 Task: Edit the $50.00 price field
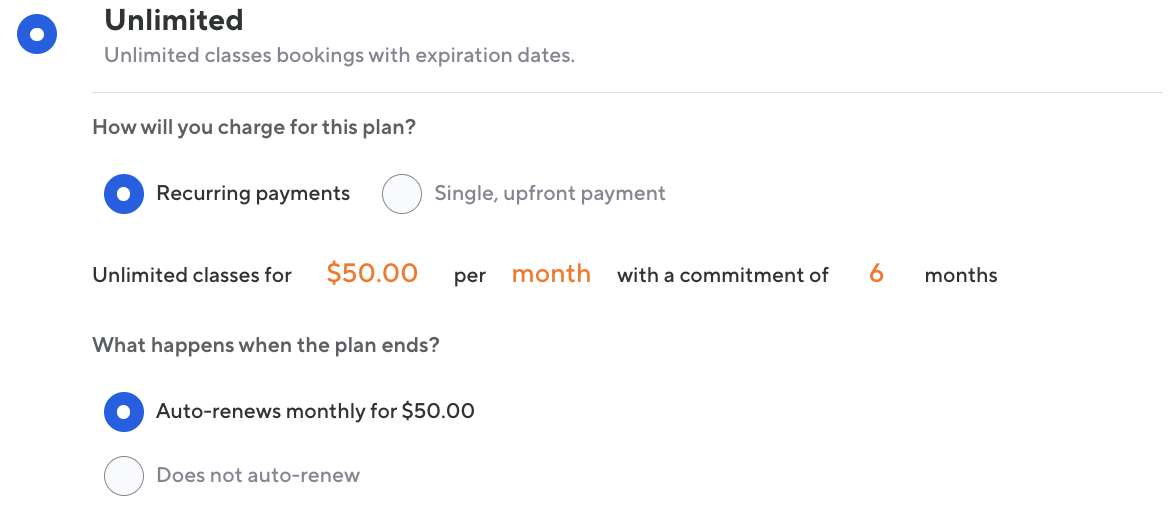(372, 274)
